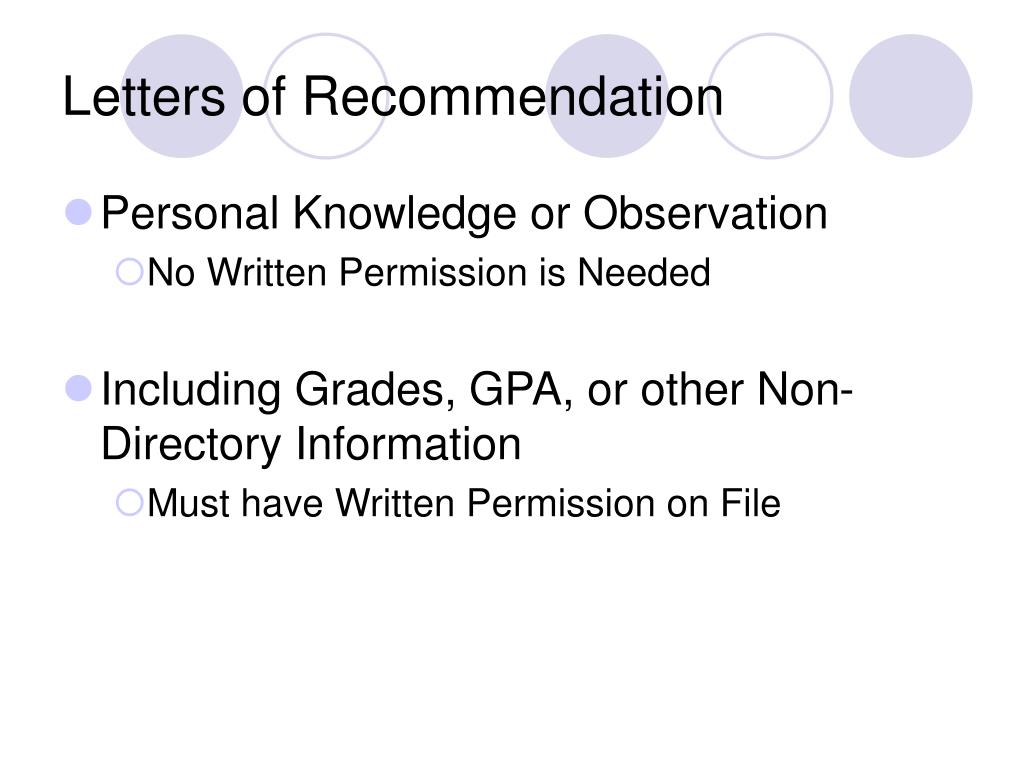Select the hollow bullet before Must have Written
Viewport: 1024px width, 768px height.
129,503
